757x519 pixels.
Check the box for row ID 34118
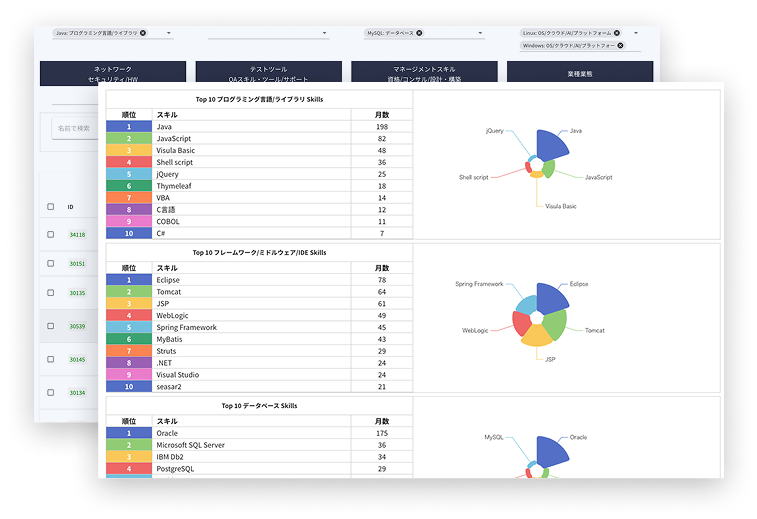(51, 235)
